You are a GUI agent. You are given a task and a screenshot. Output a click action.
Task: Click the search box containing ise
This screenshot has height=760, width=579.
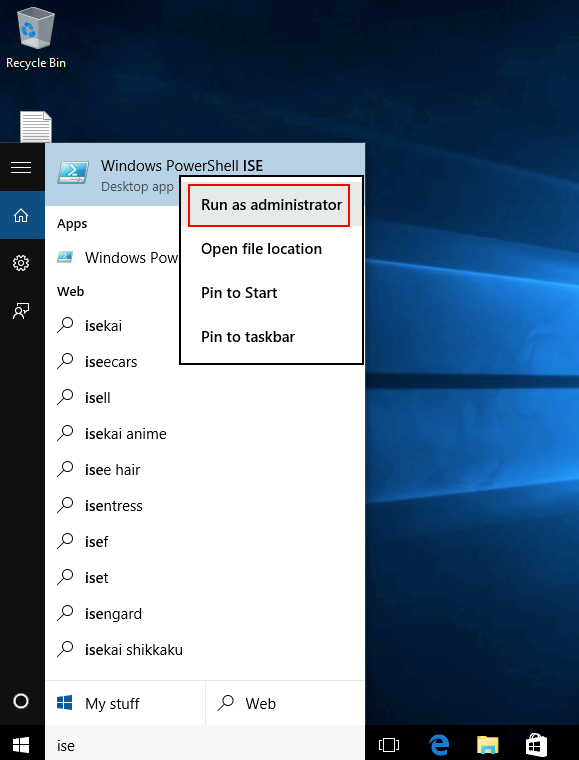point(205,745)
